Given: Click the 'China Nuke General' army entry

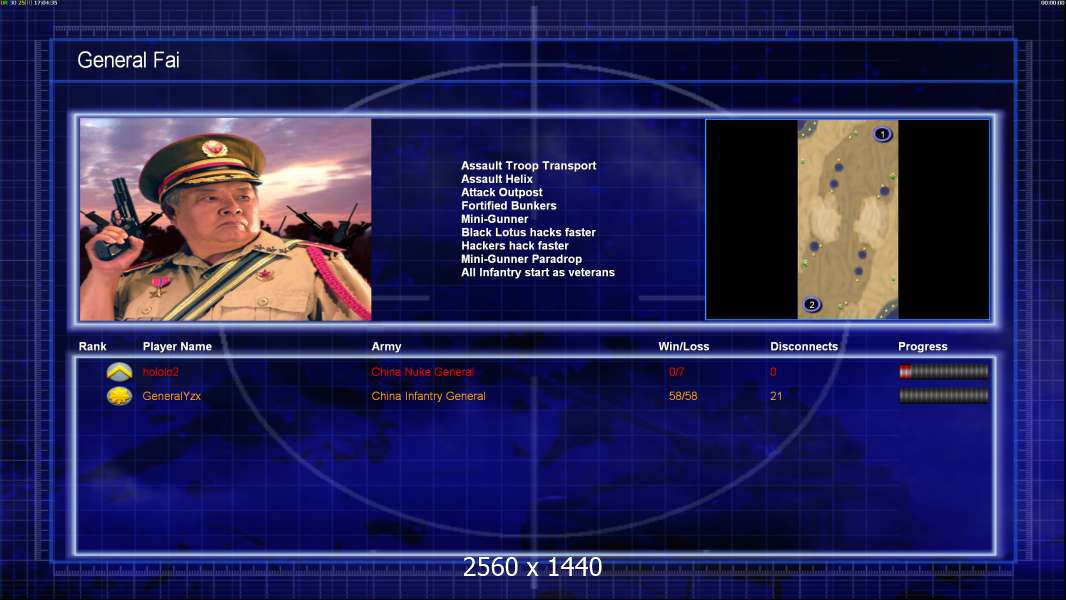Looking at the screenshot, I should click(x=422, y=372).
